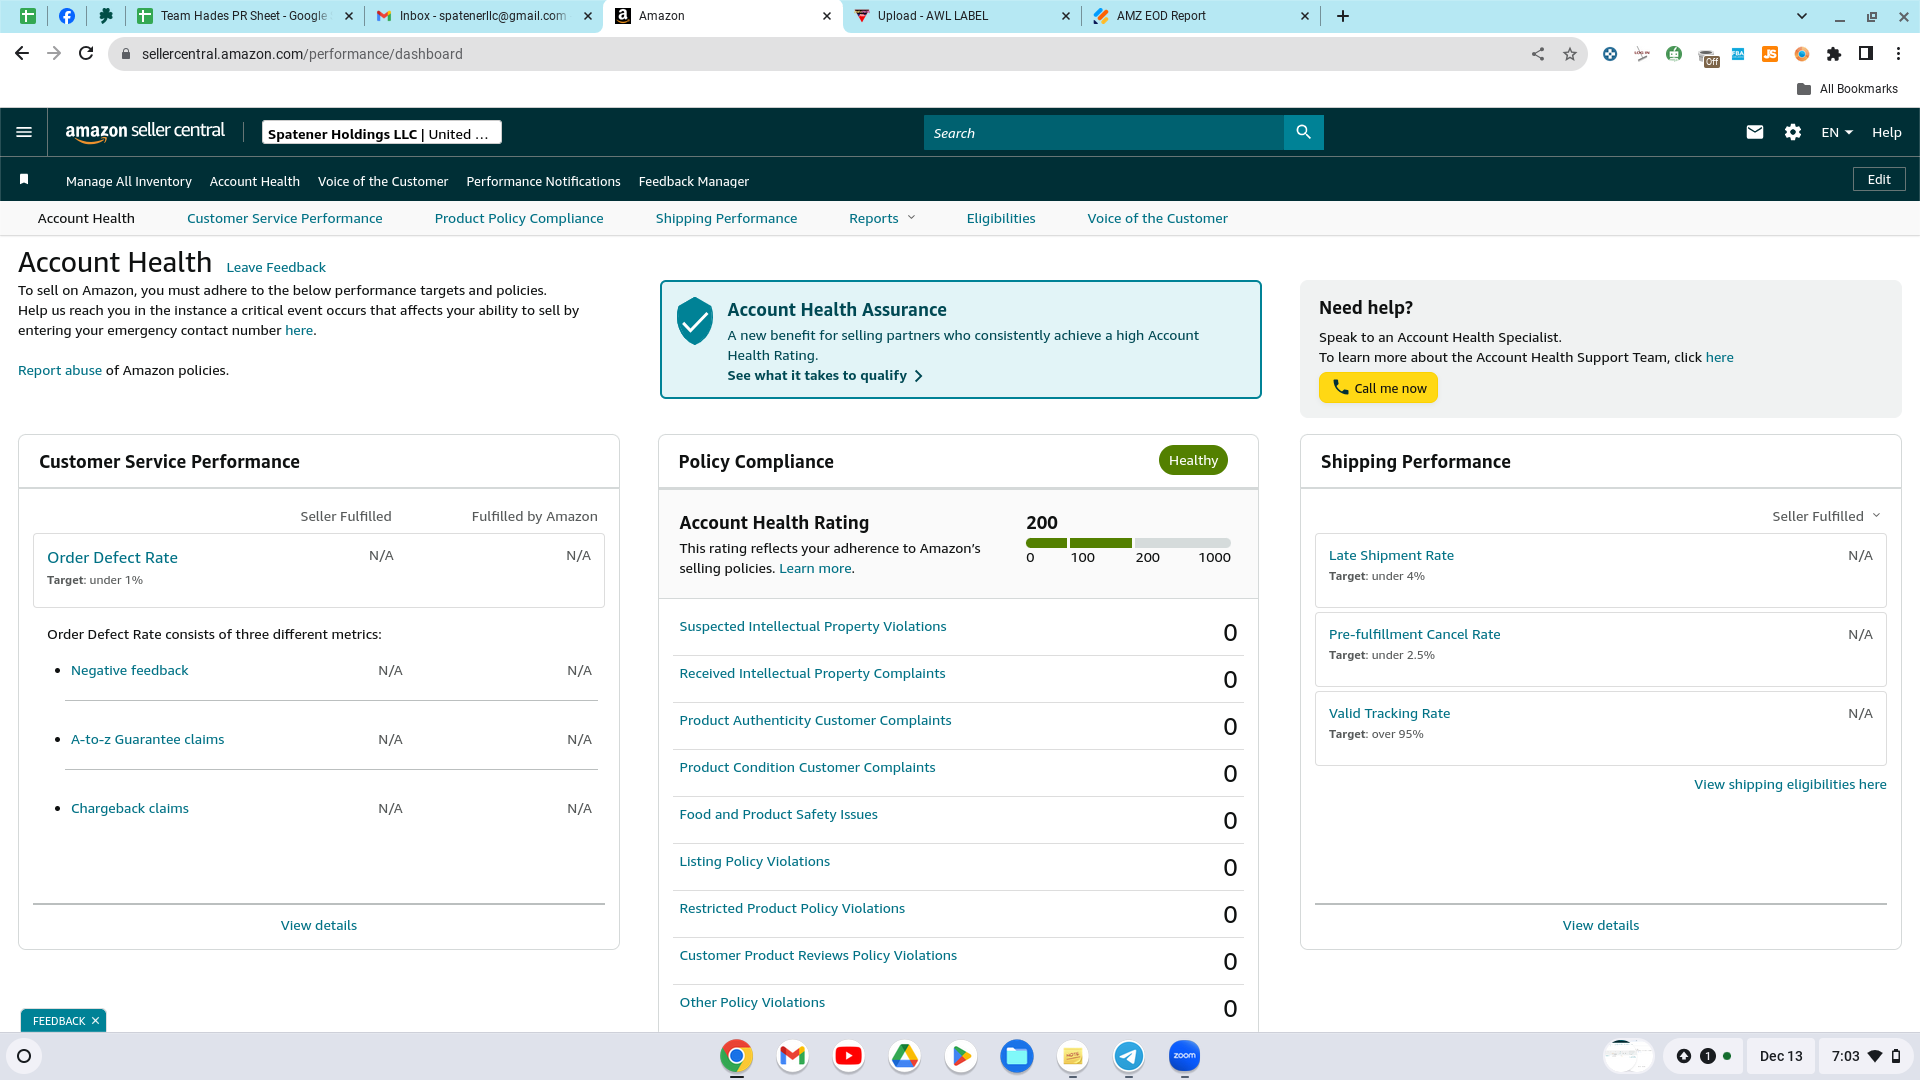
Task: Click the Amazon Seller Central logo
Action: [145, 132]
